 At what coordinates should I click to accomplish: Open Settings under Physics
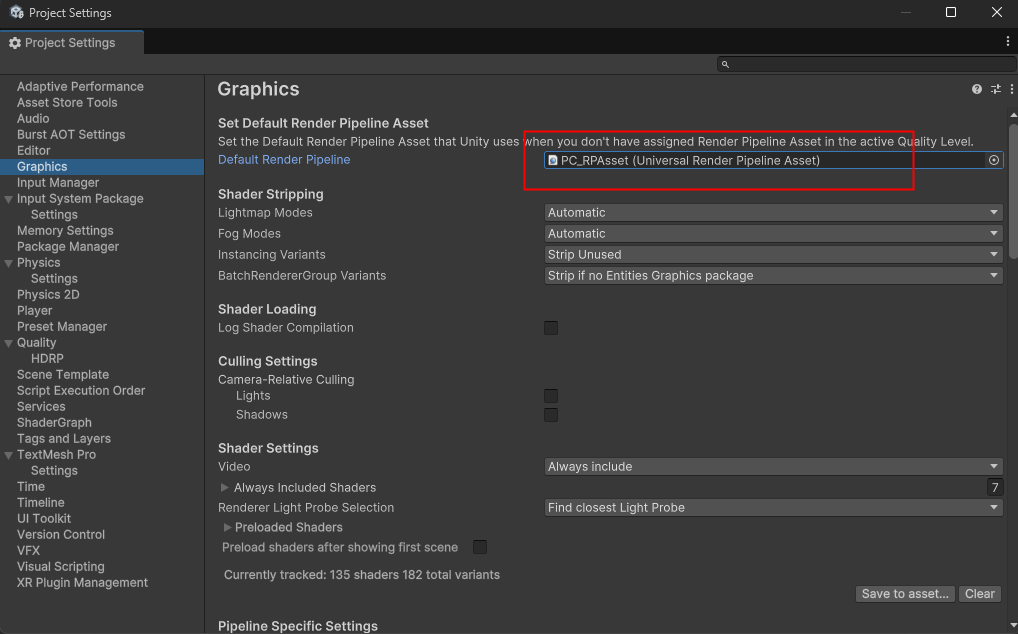click(54, 278)
